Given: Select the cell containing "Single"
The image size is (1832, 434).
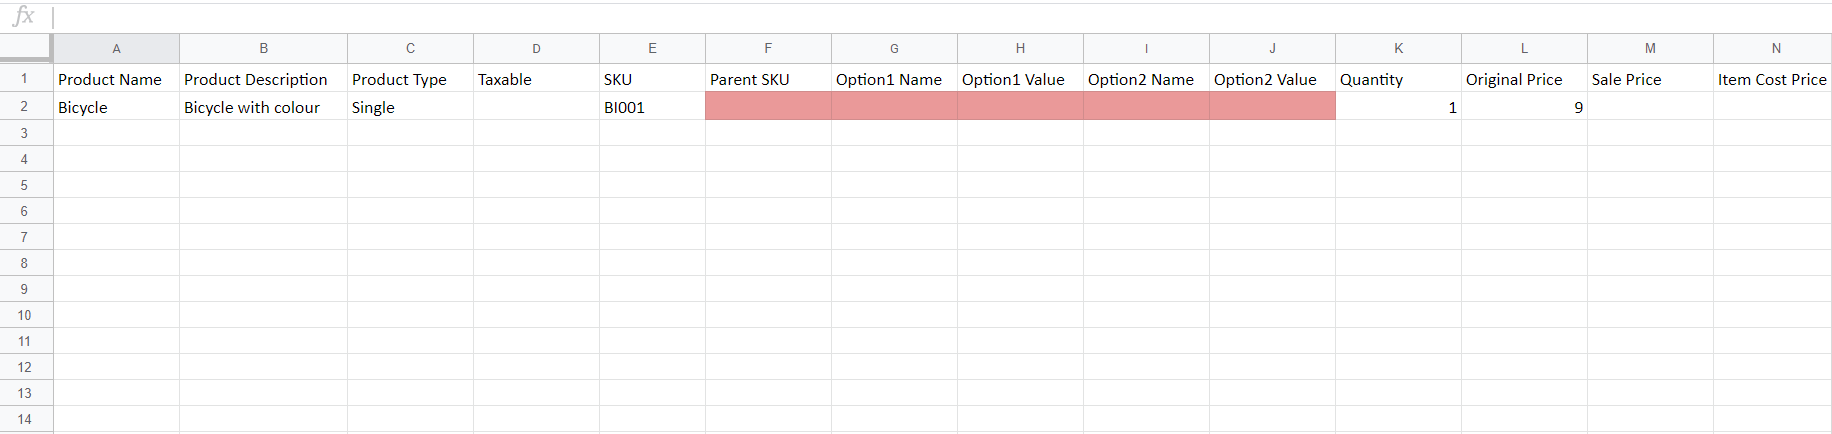Looking at the screenshot, I should click(410, 107).
